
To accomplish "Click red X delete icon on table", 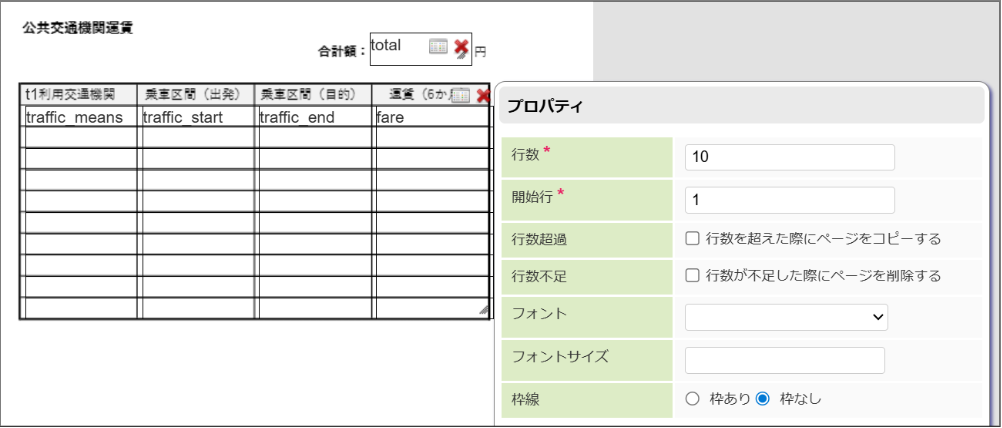I will [483, 95].
